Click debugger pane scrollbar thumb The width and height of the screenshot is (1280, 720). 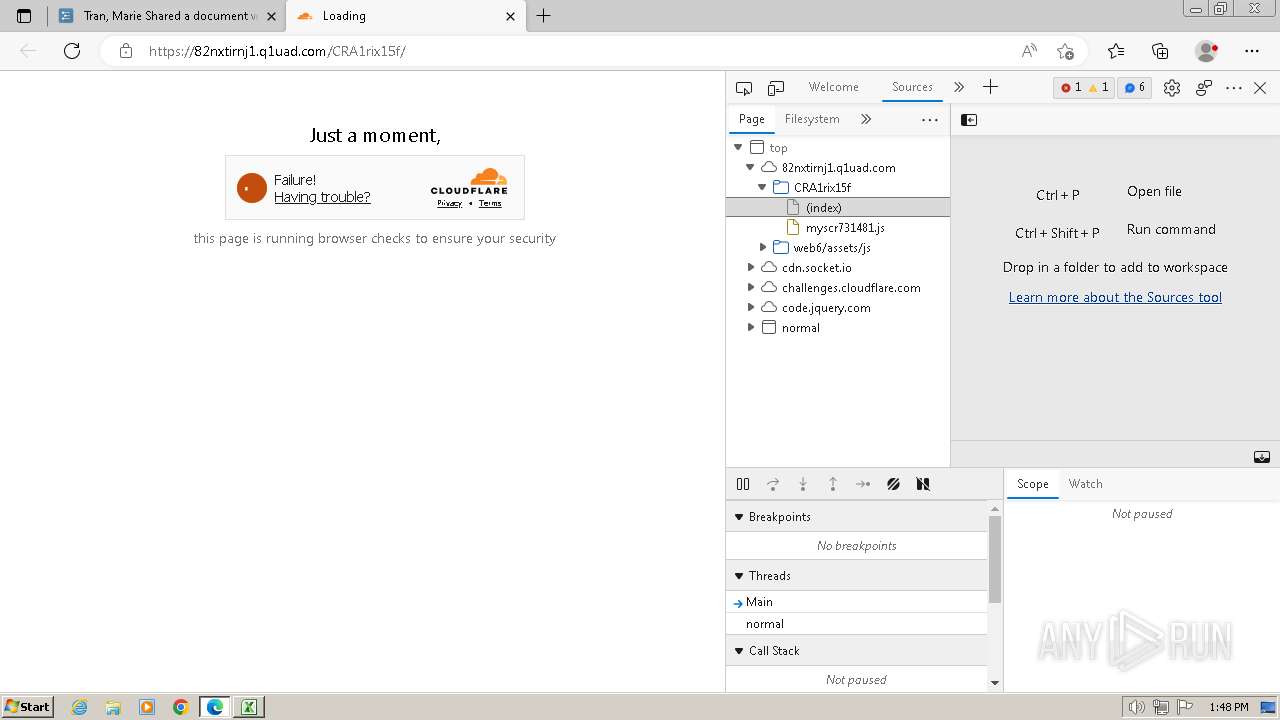994,559
